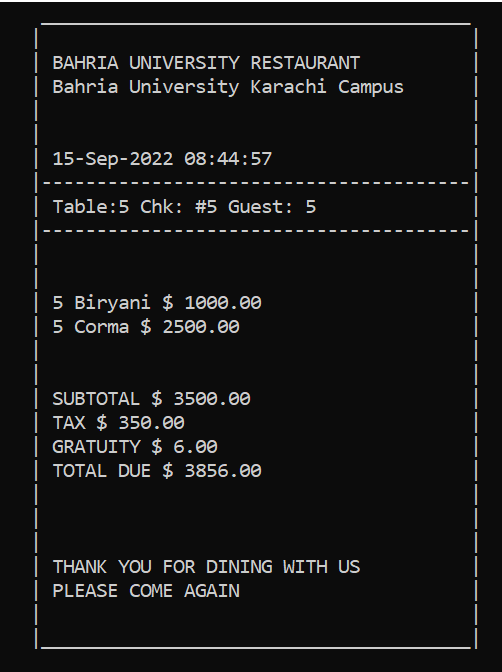This screenshot has height=672, width=502.
Task: Click the Chk: #5 text
Action: click(178, 207)
